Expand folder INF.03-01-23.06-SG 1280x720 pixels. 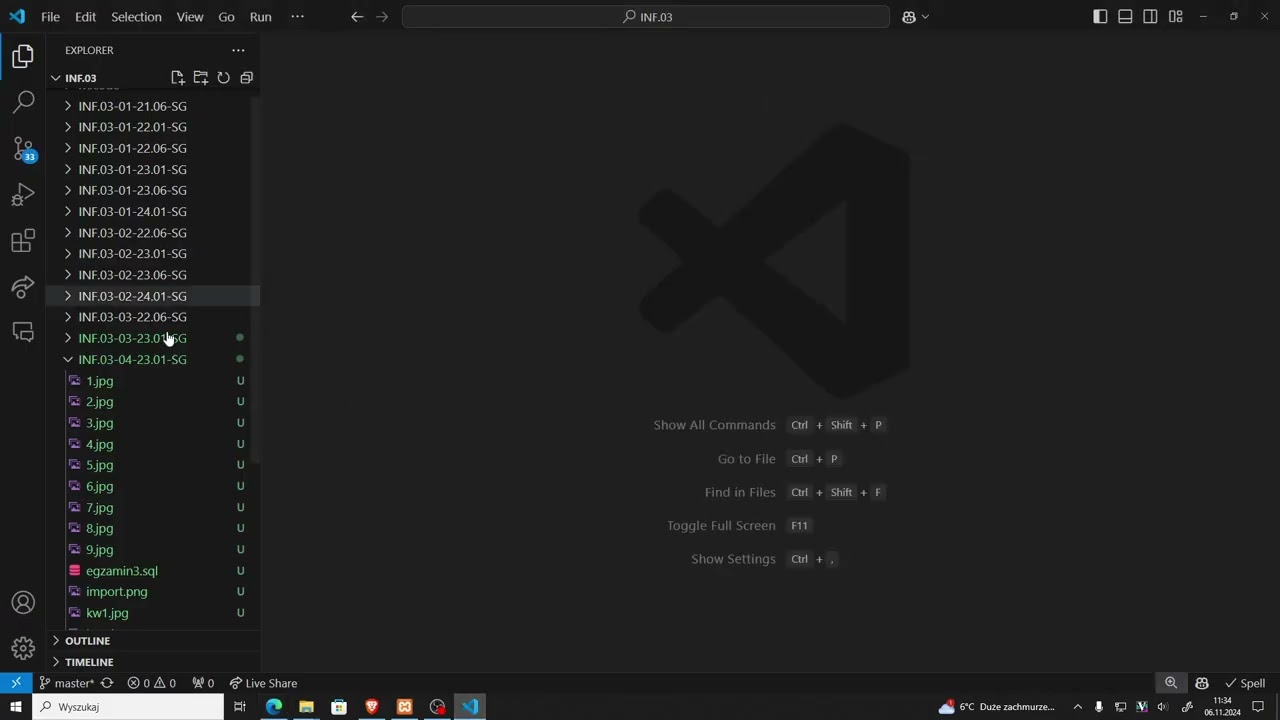pos(153,190)
